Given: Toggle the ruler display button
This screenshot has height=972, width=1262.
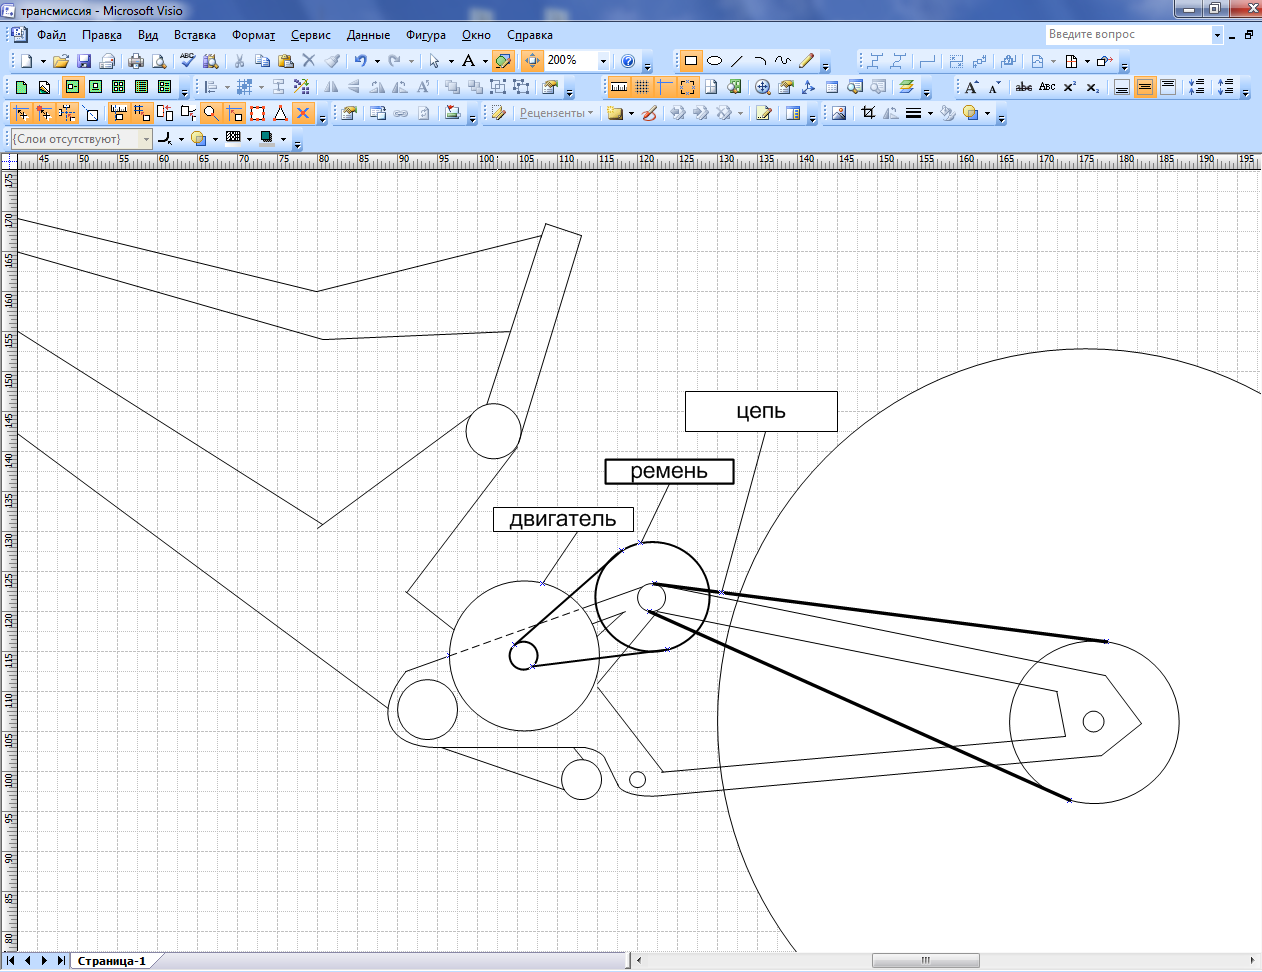Looking at the screenshot, I should pos(620,87).
